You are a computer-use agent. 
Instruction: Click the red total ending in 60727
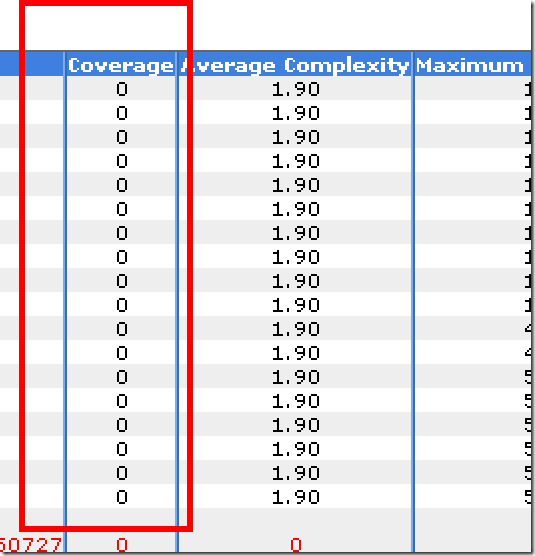click(31, 545)
